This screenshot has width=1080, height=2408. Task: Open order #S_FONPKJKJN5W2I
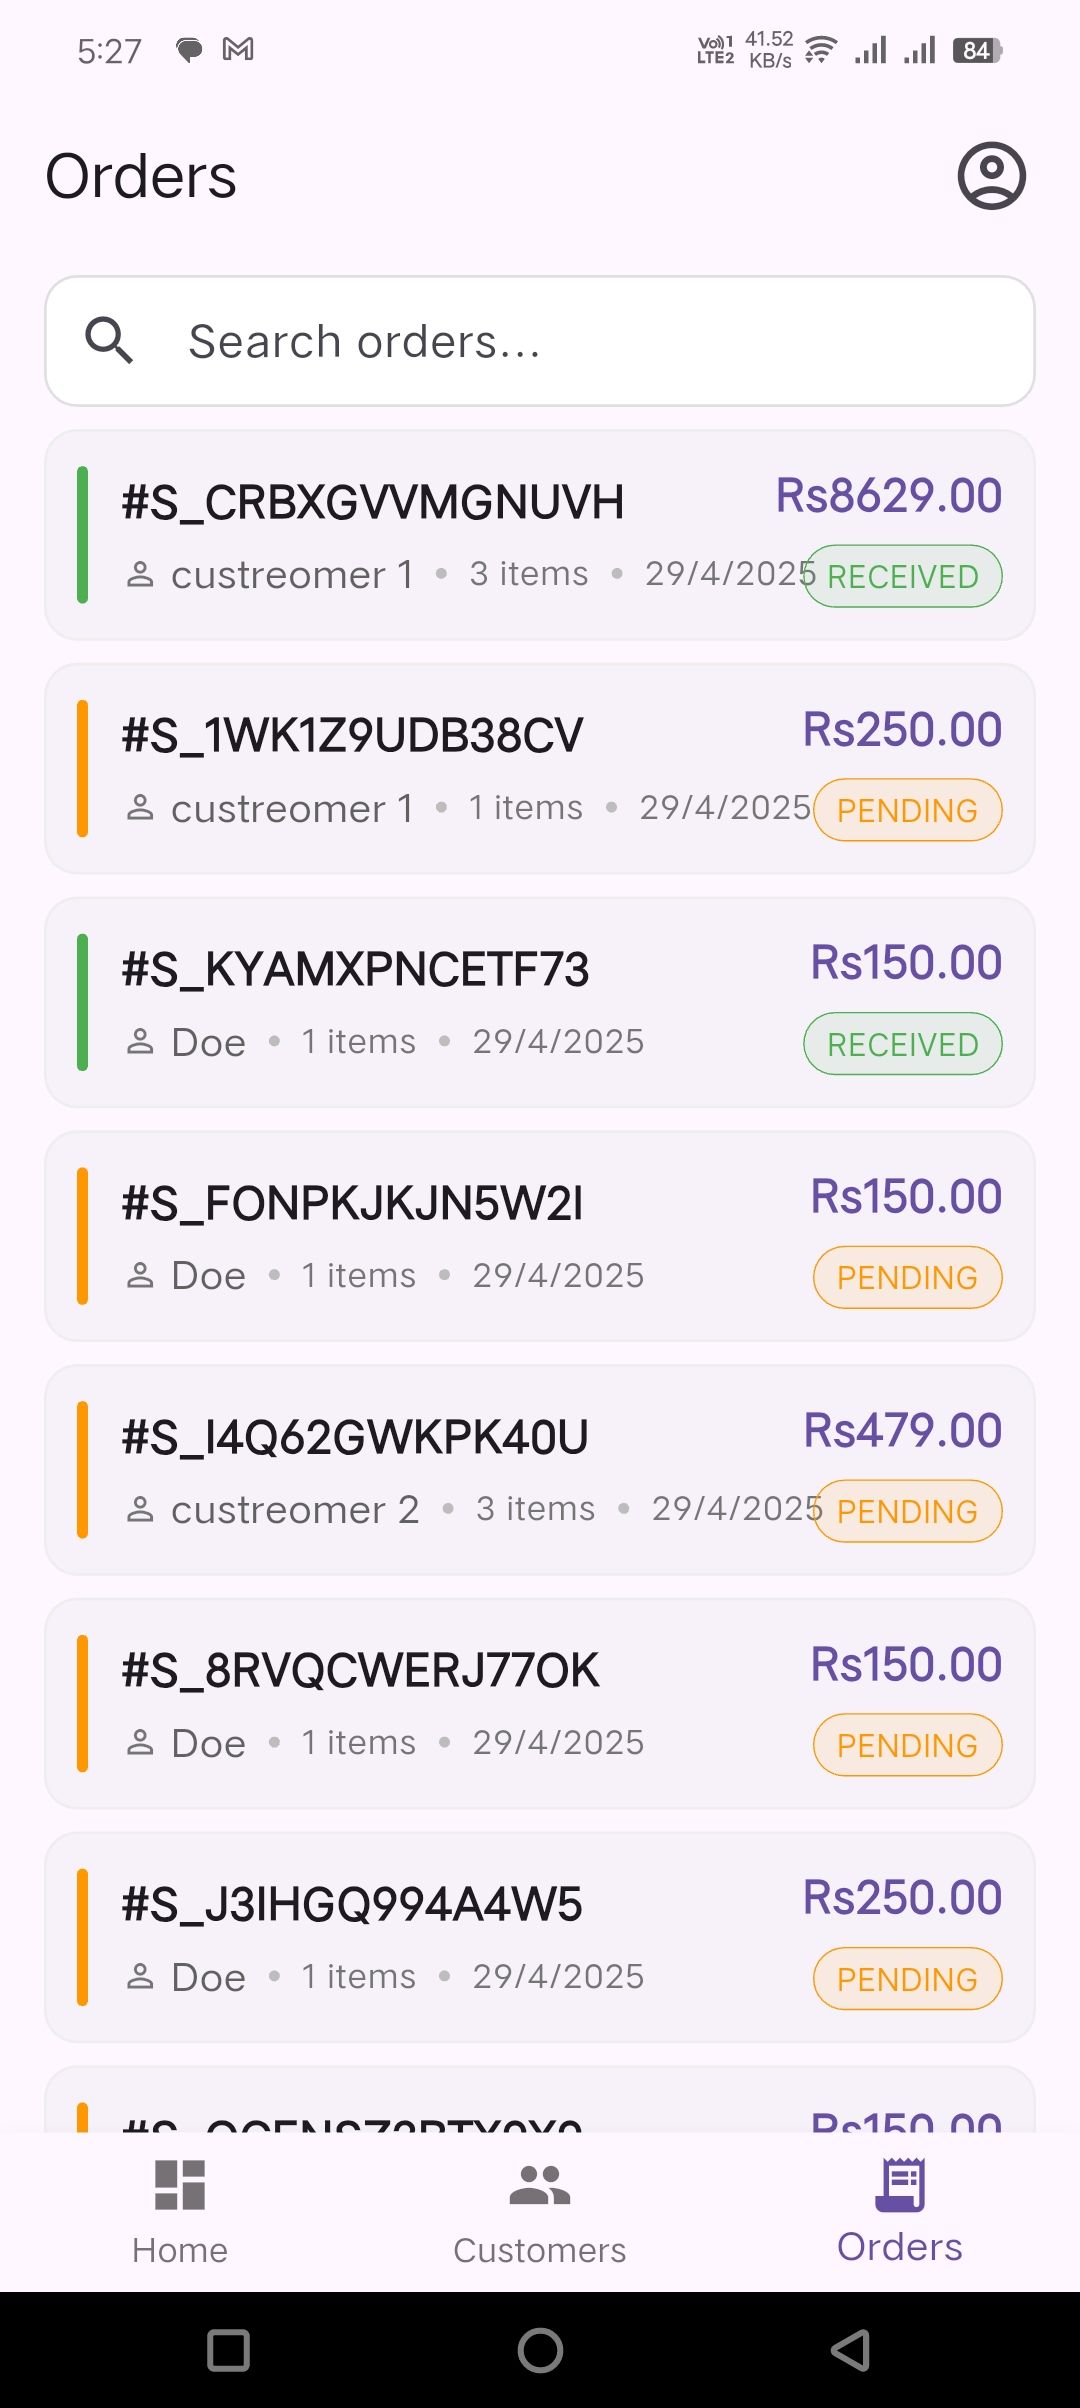click(x=352, y=1204)
